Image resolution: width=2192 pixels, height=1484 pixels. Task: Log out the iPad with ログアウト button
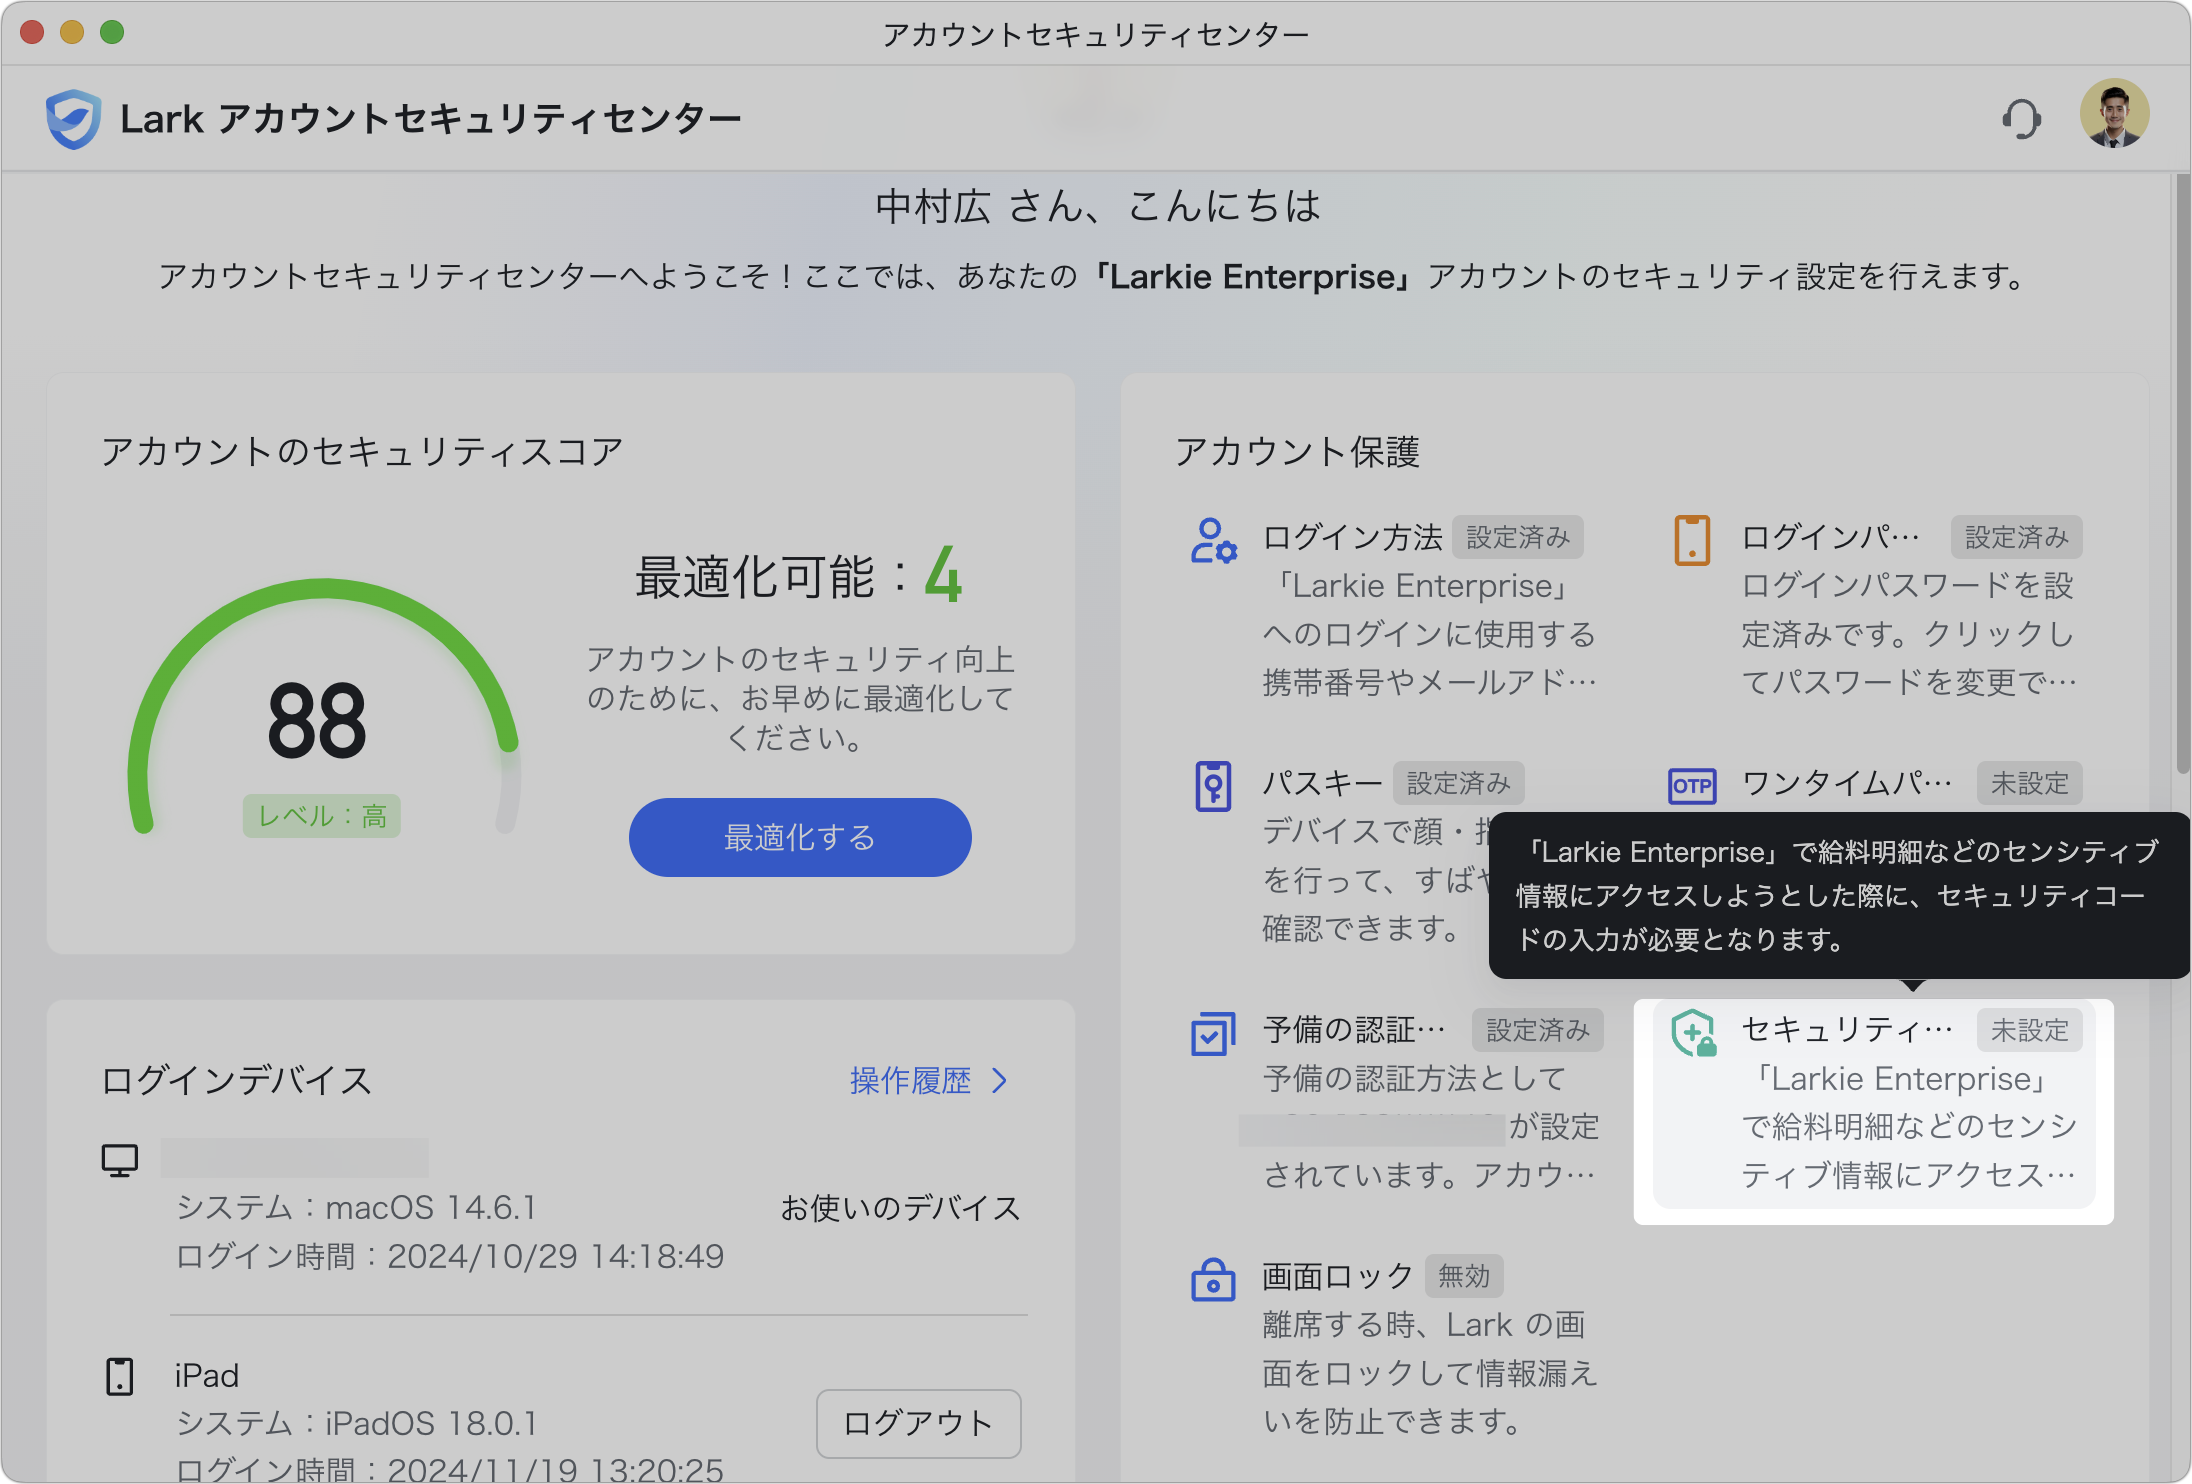coord(918,1424)
